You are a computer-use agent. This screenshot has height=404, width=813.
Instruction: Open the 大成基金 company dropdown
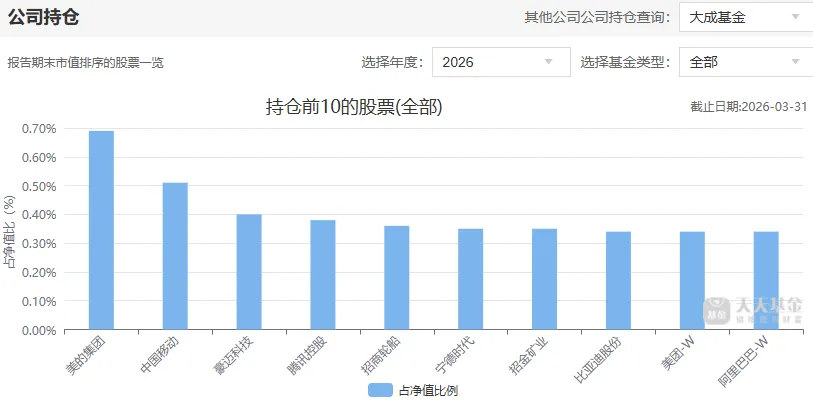point(746,18)
